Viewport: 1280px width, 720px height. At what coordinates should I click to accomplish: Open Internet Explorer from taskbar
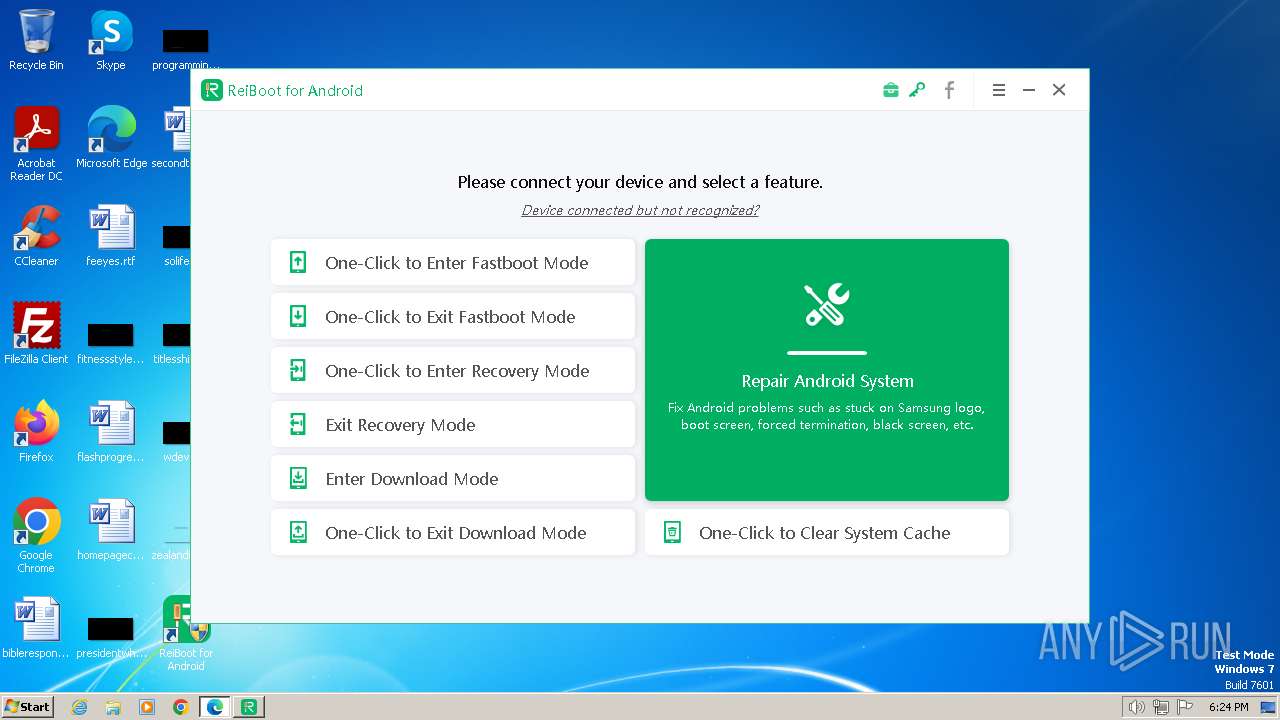[x=79, y=707]
